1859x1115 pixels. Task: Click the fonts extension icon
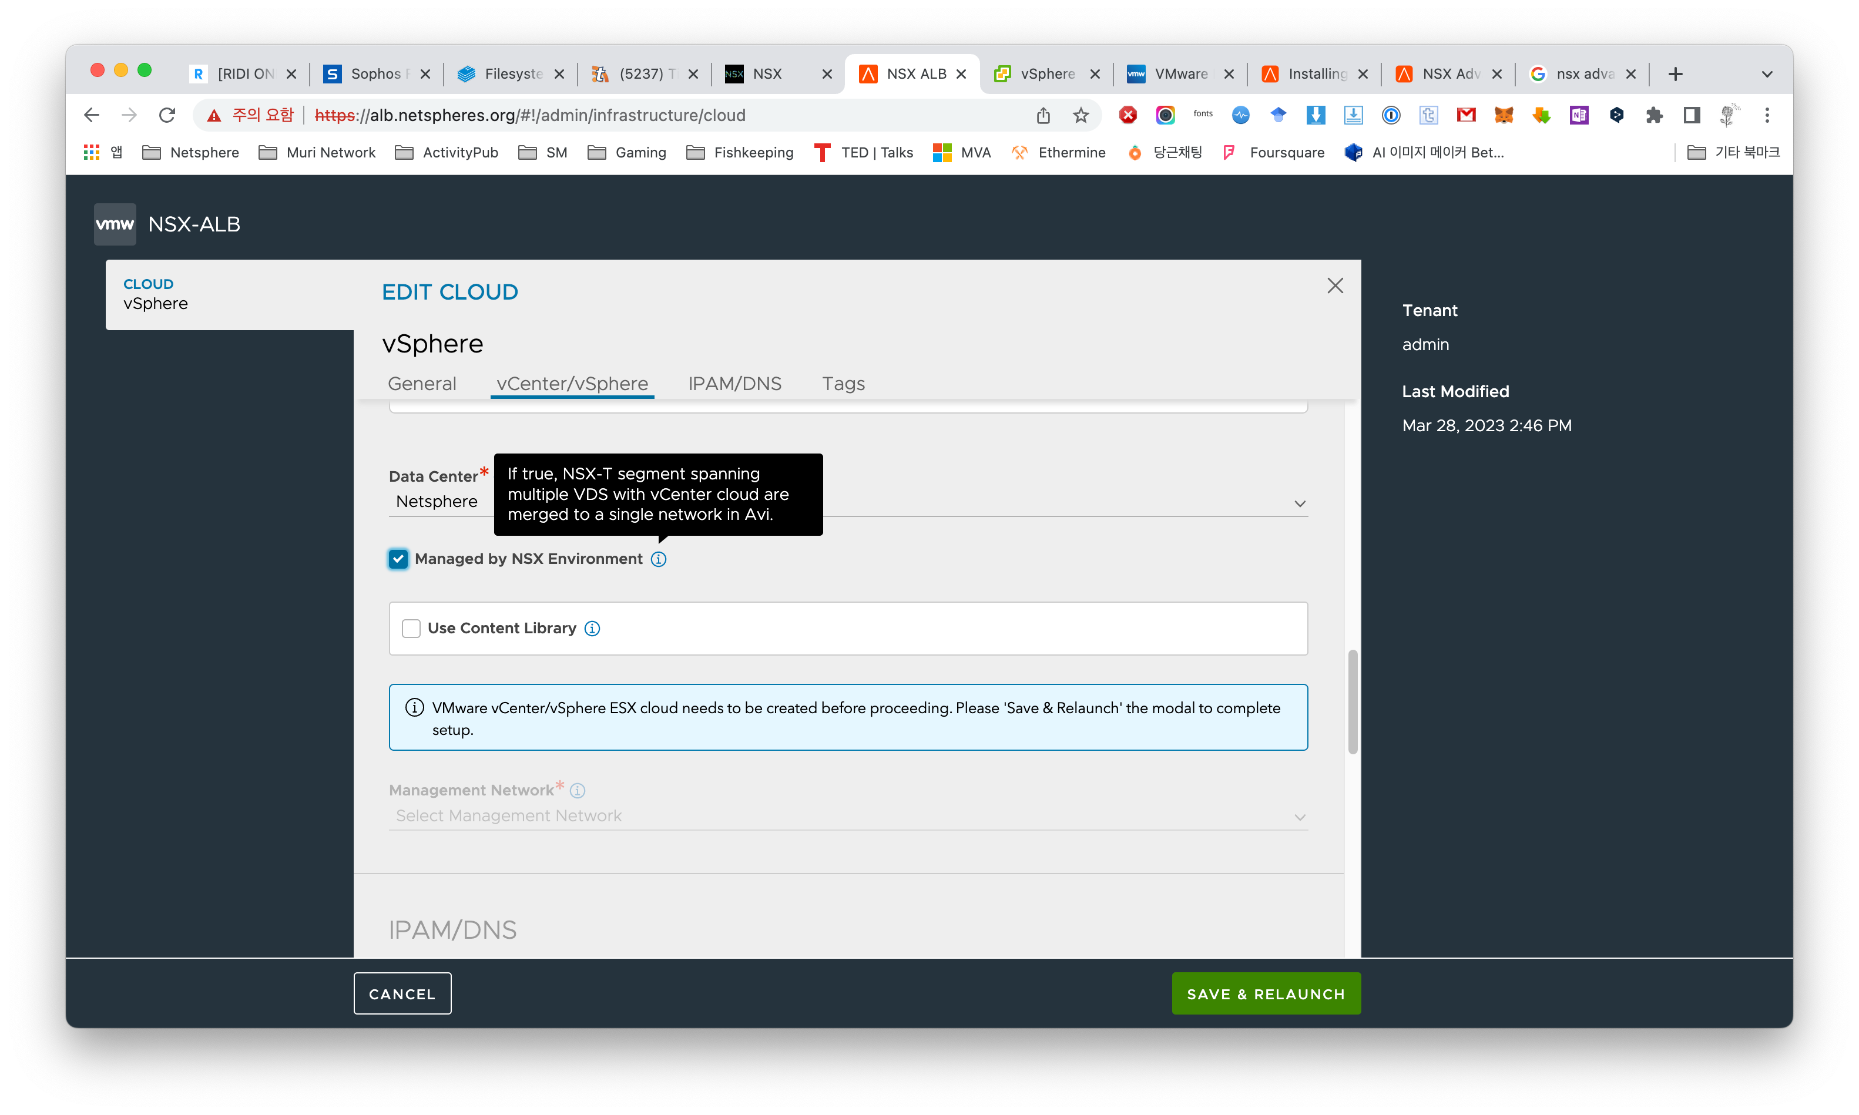(x=1203, y=115)
